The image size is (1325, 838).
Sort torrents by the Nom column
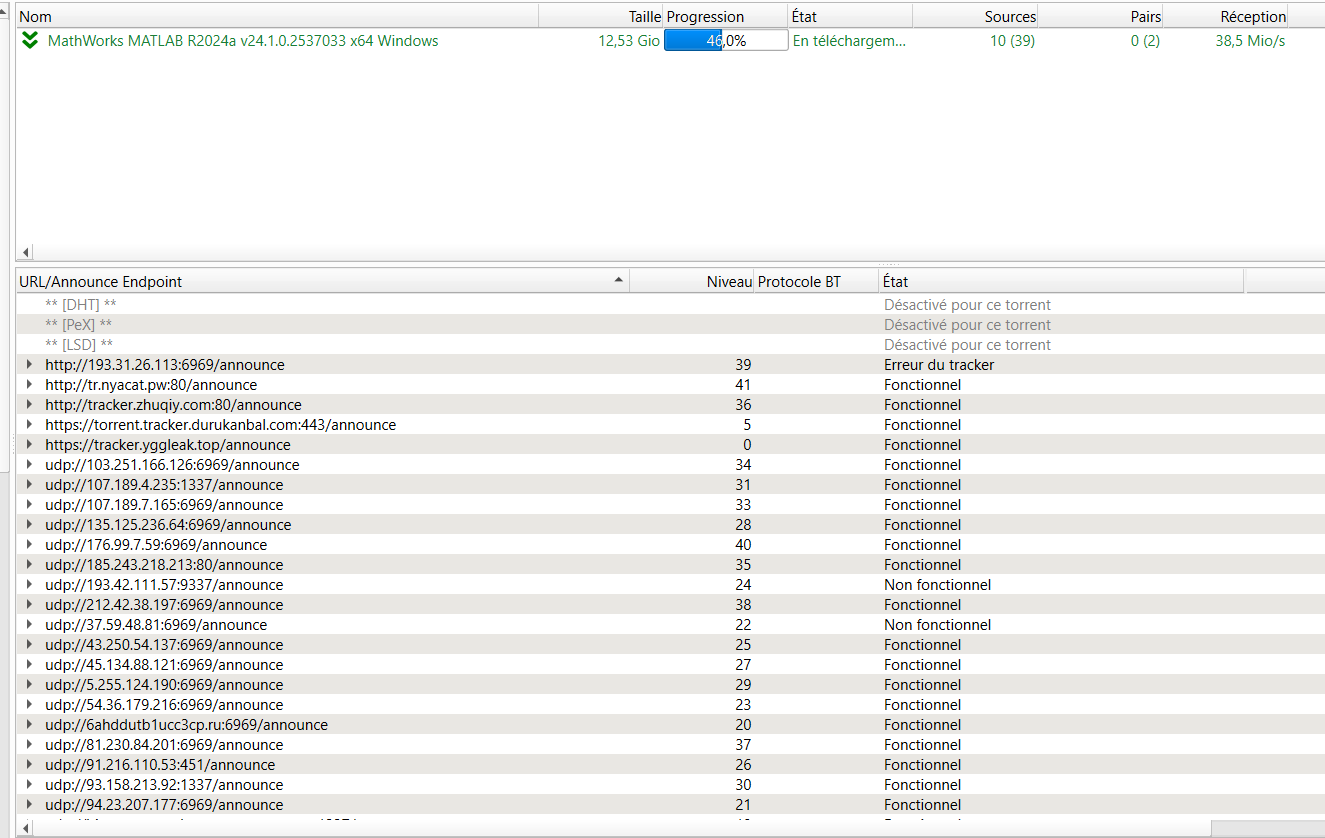pyautogui.click(x=276, y=16)
